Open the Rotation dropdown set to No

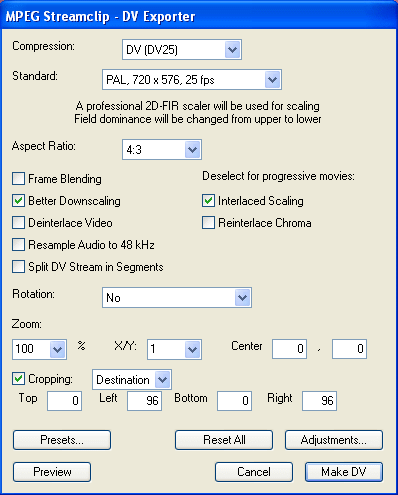coord(177,297)
